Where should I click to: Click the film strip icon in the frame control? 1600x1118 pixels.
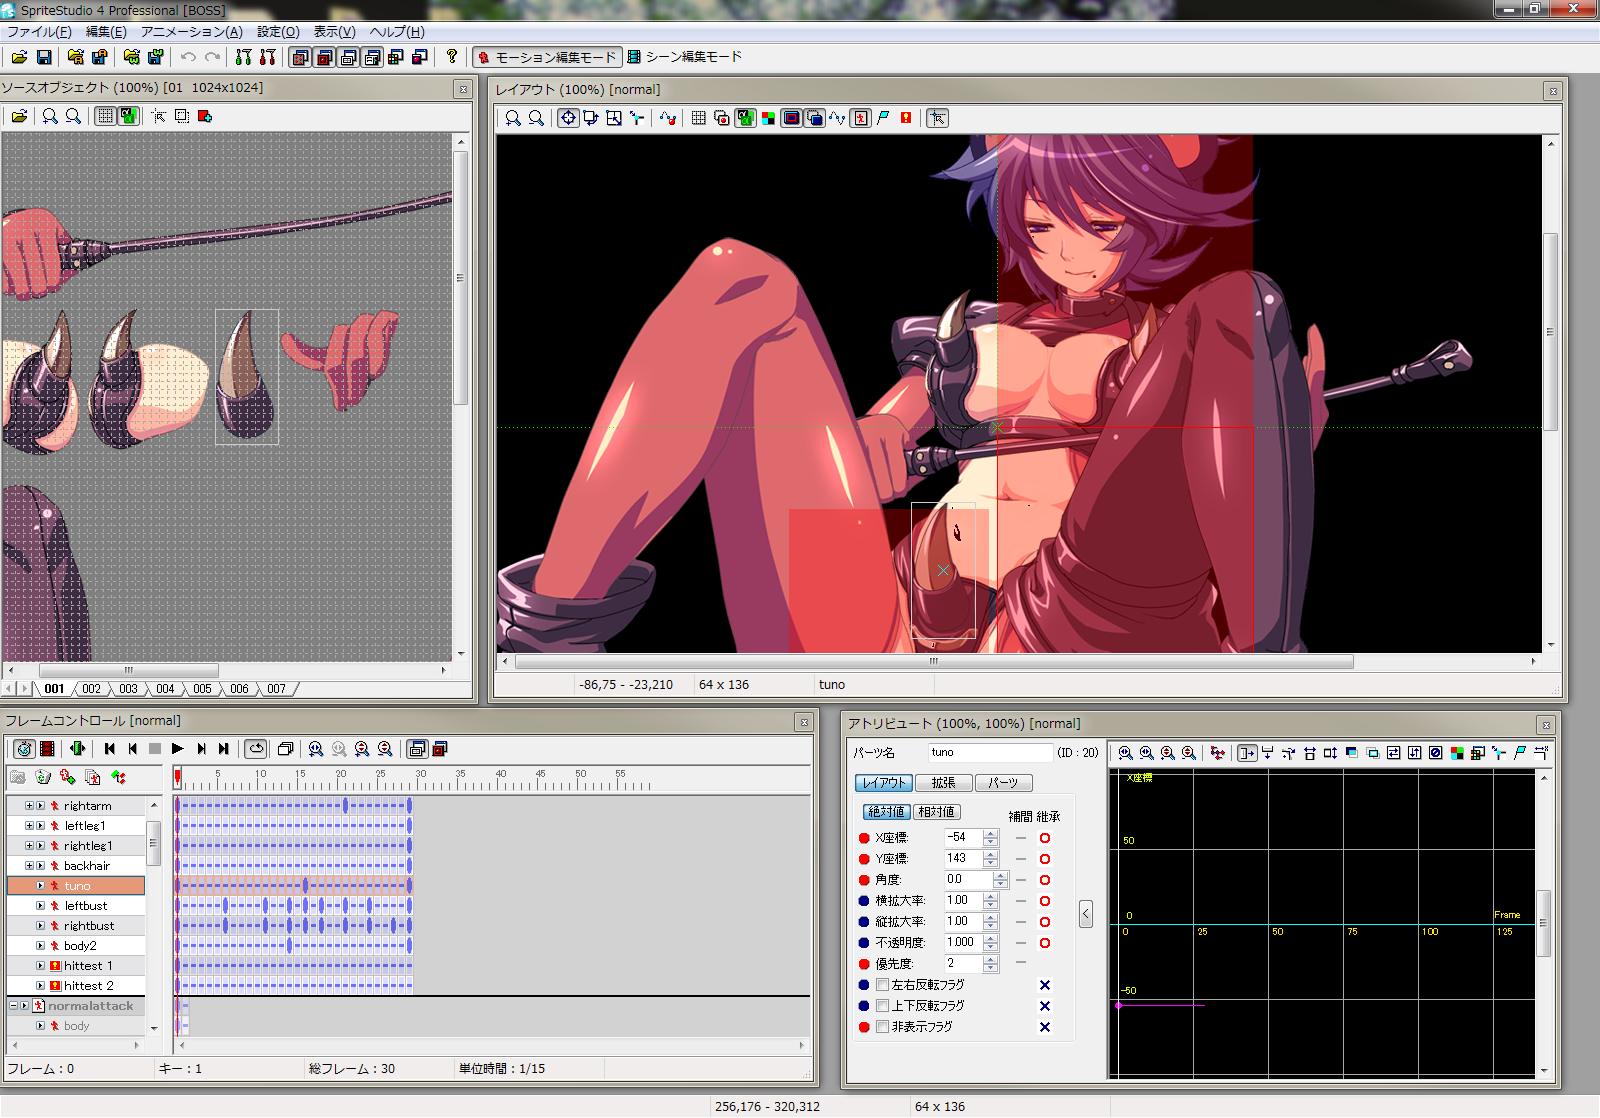tap(47, 748)
